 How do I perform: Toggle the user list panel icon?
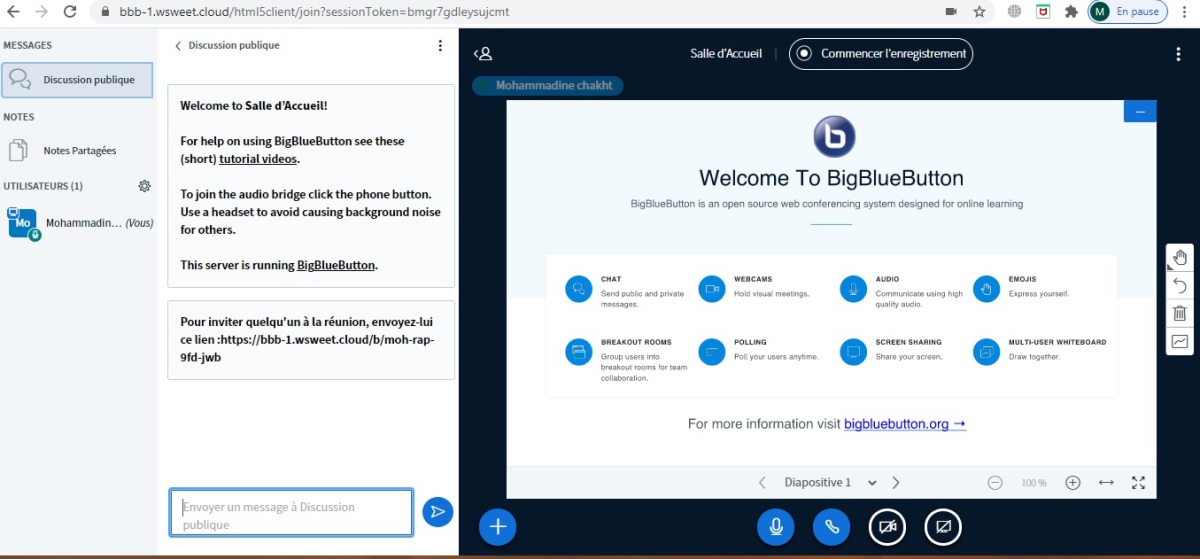coord(483,54)
